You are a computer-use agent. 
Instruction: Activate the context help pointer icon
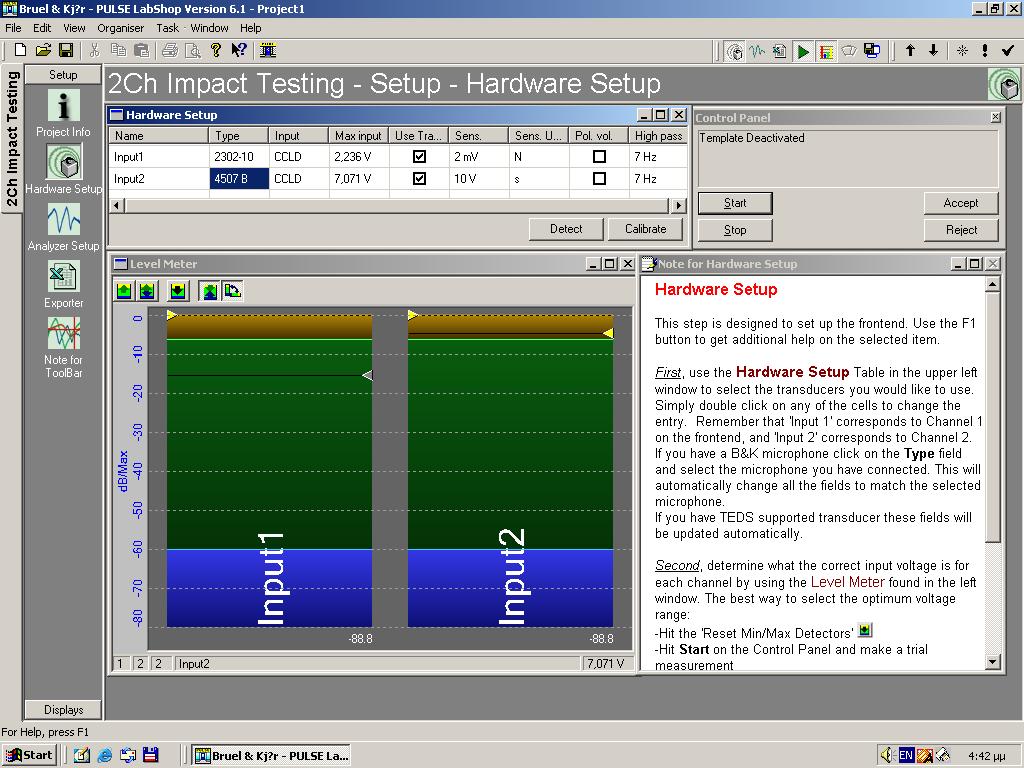coord(239,50)
